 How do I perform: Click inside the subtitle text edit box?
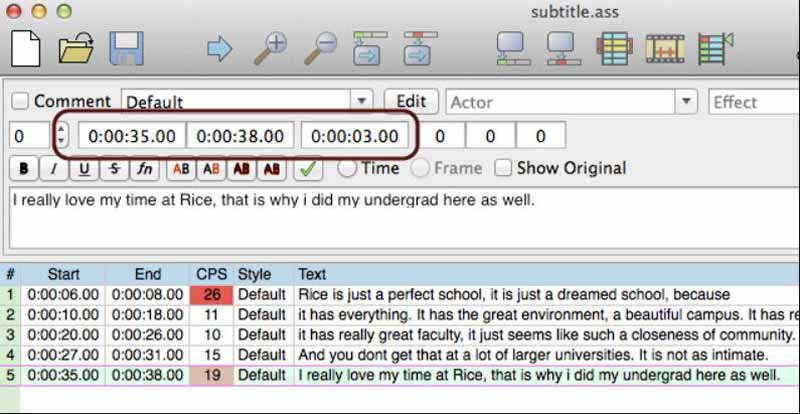tap(404, 218)
